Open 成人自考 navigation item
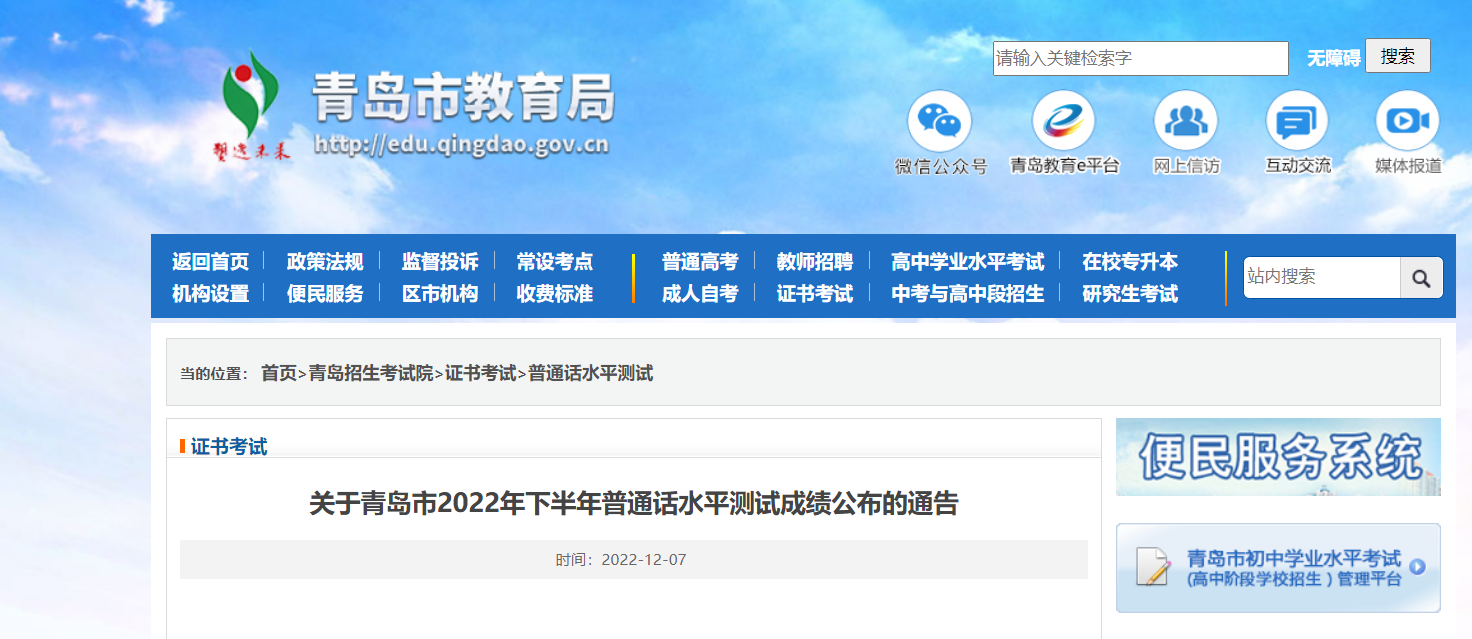Viewport: 1472px width, 639px height. [x=700, y=294]
